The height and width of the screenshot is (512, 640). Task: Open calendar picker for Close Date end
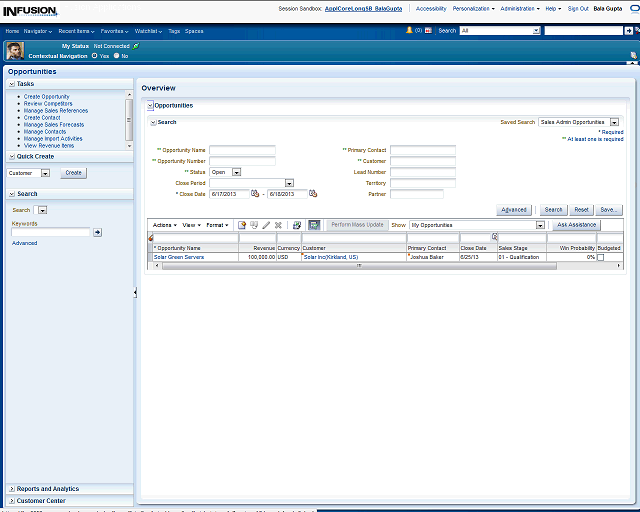pyautogui.click(x=313, y=193)
